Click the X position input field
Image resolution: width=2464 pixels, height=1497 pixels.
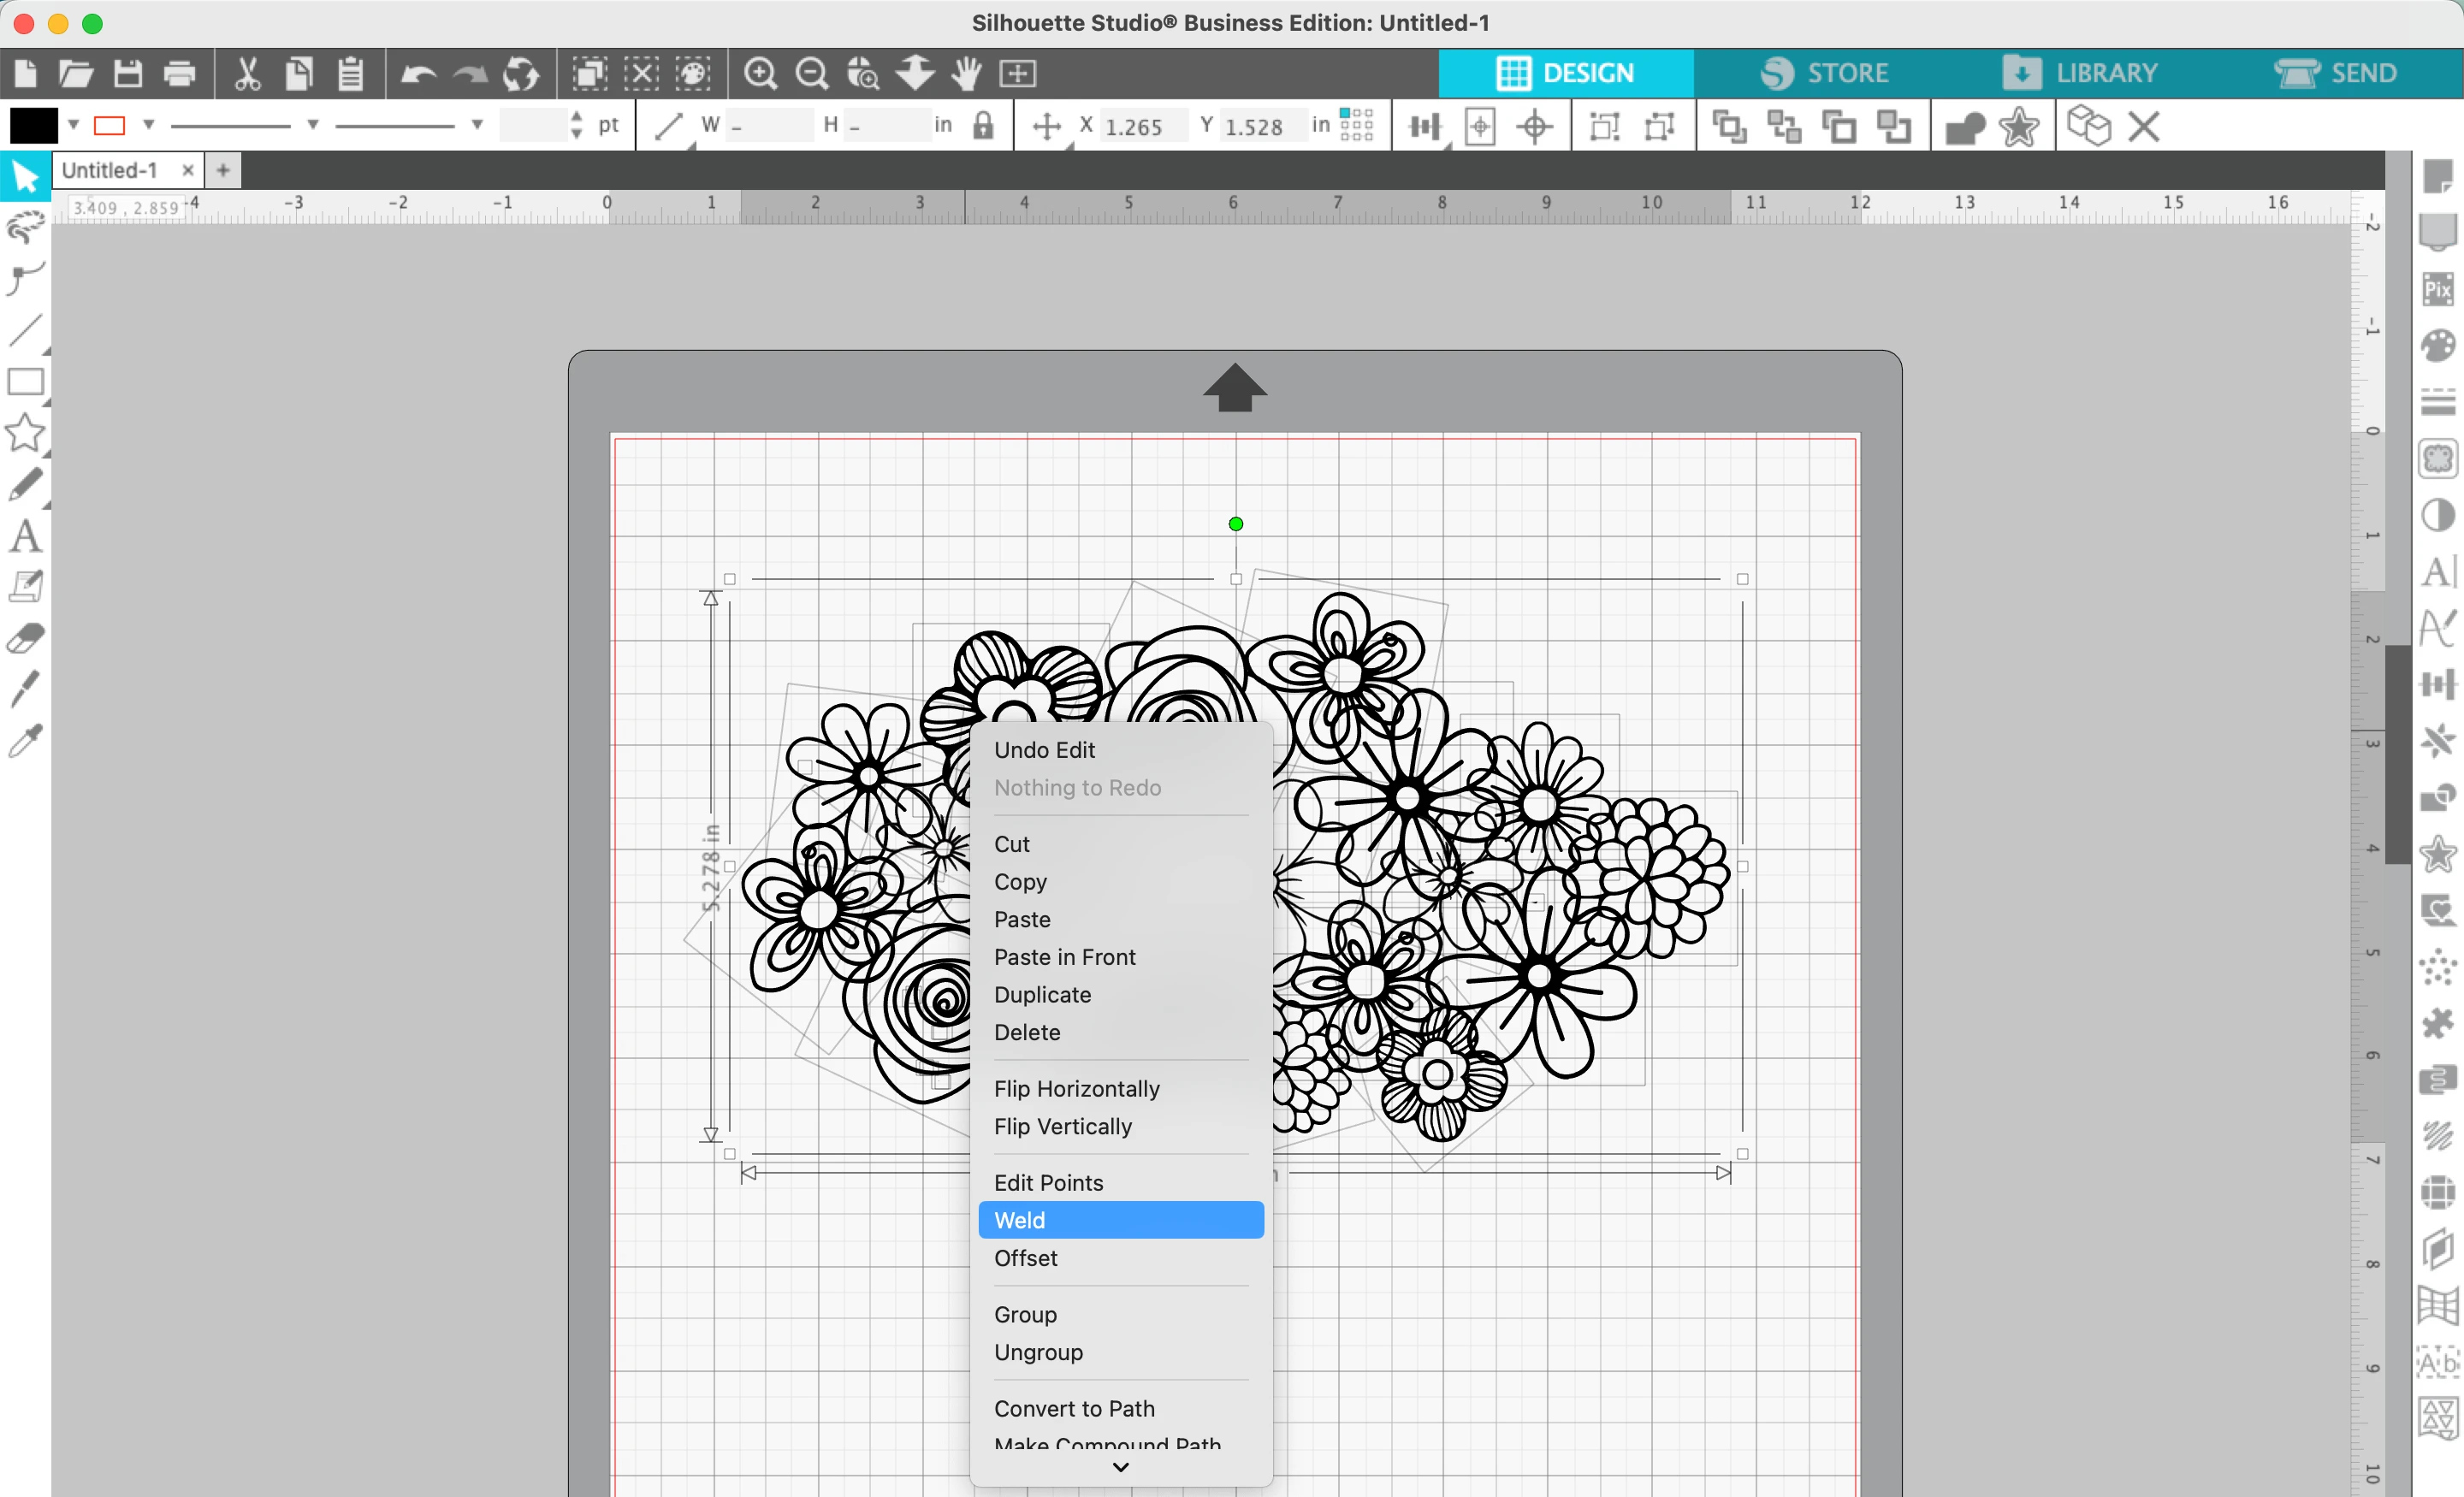pos(1142,126)
